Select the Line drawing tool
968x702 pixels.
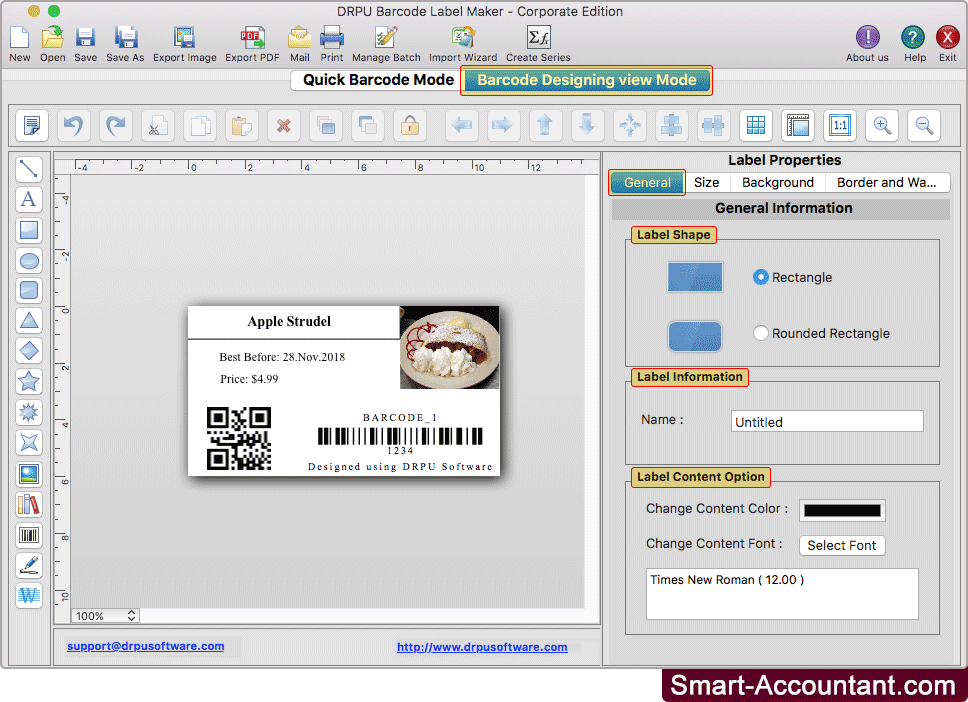(x=29, y=169)
